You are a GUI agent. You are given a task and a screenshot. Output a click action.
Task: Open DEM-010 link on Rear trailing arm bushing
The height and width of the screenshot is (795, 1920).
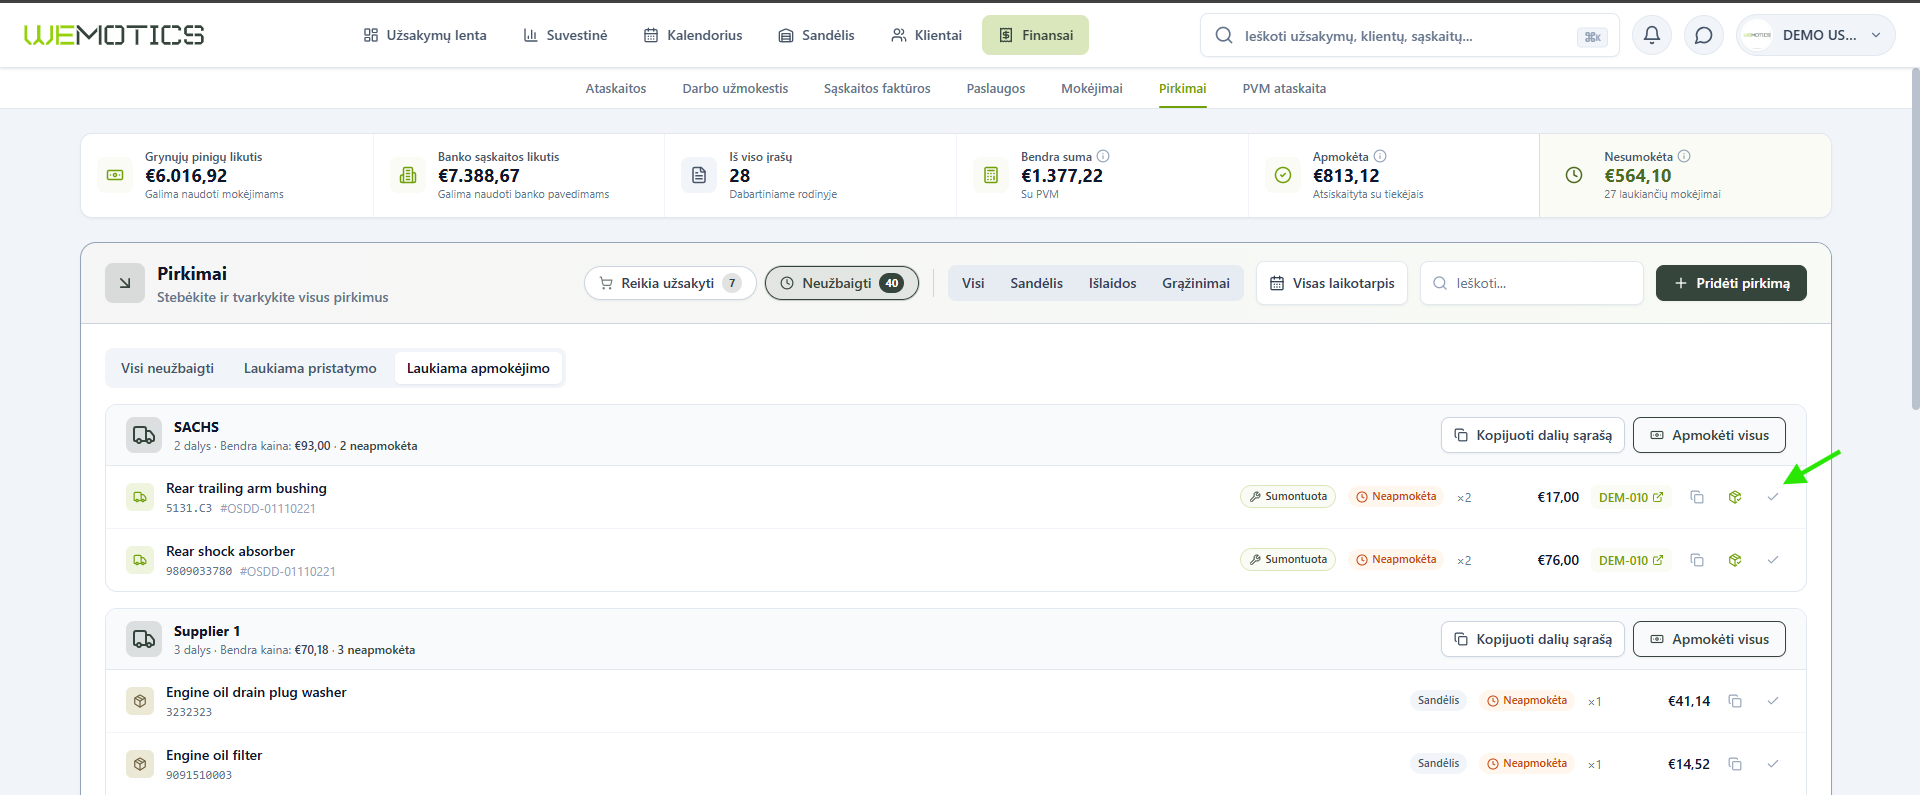coord(1631,497)
